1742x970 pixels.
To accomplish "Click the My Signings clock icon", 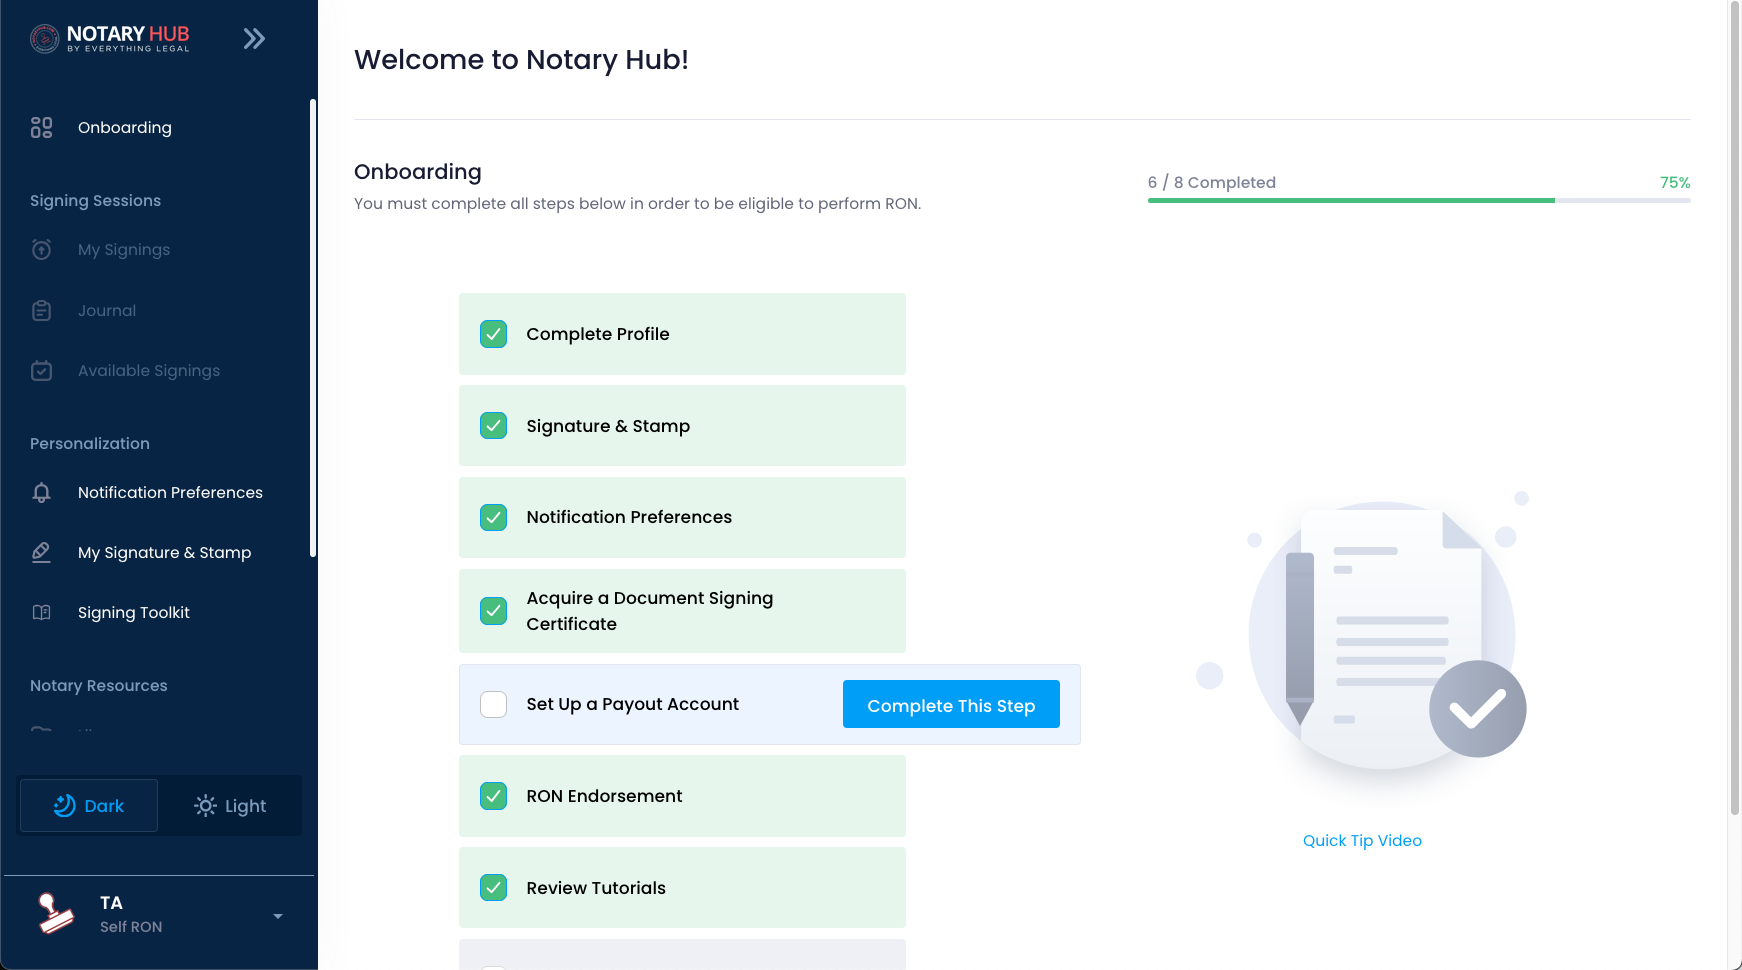I will tap(41, 250).
